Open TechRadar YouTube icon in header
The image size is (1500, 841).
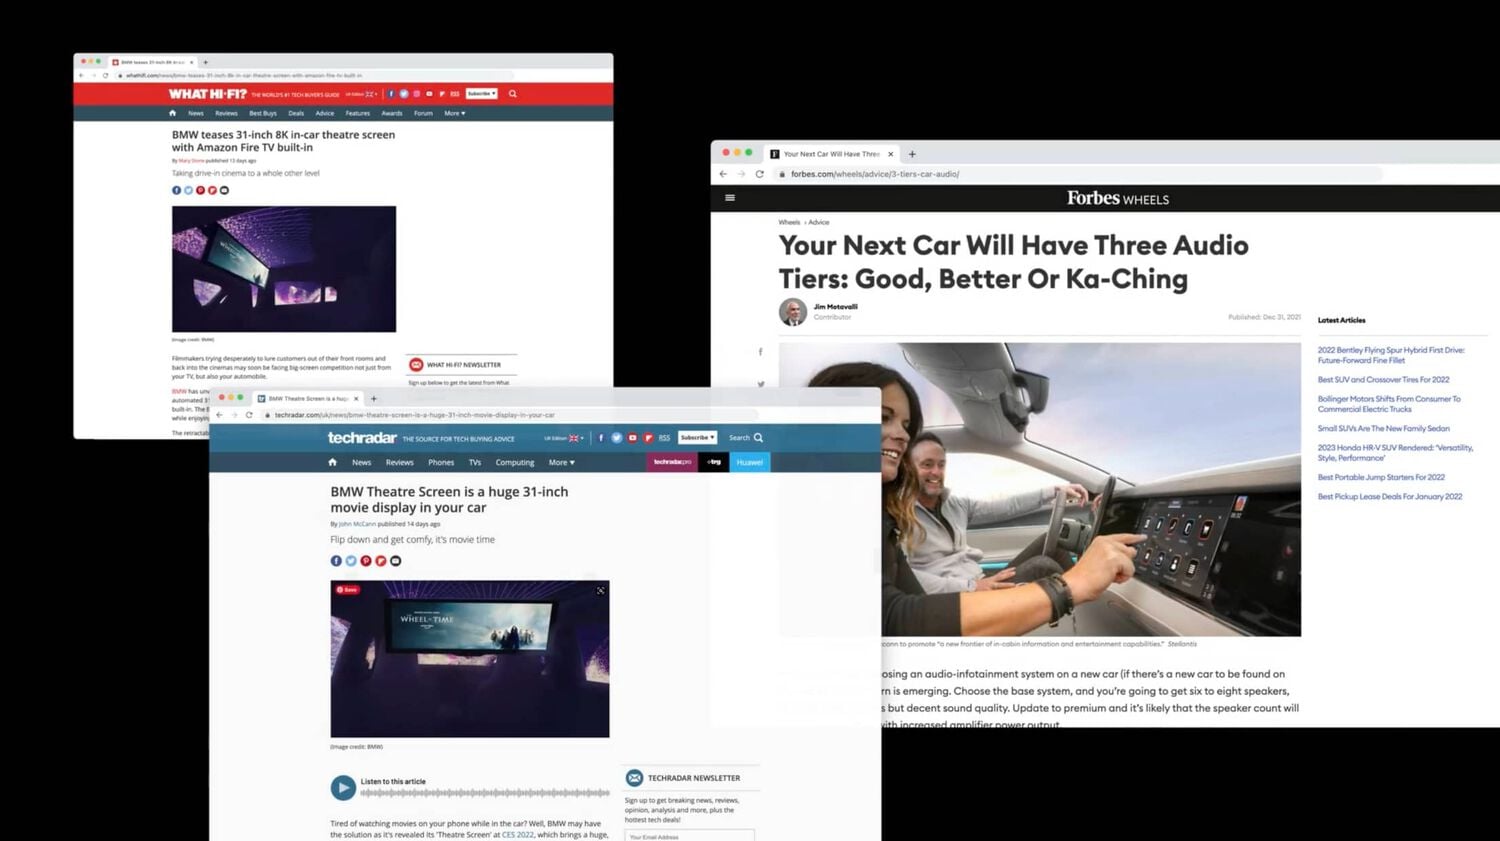pyautogui.click(x=632, y=438)
